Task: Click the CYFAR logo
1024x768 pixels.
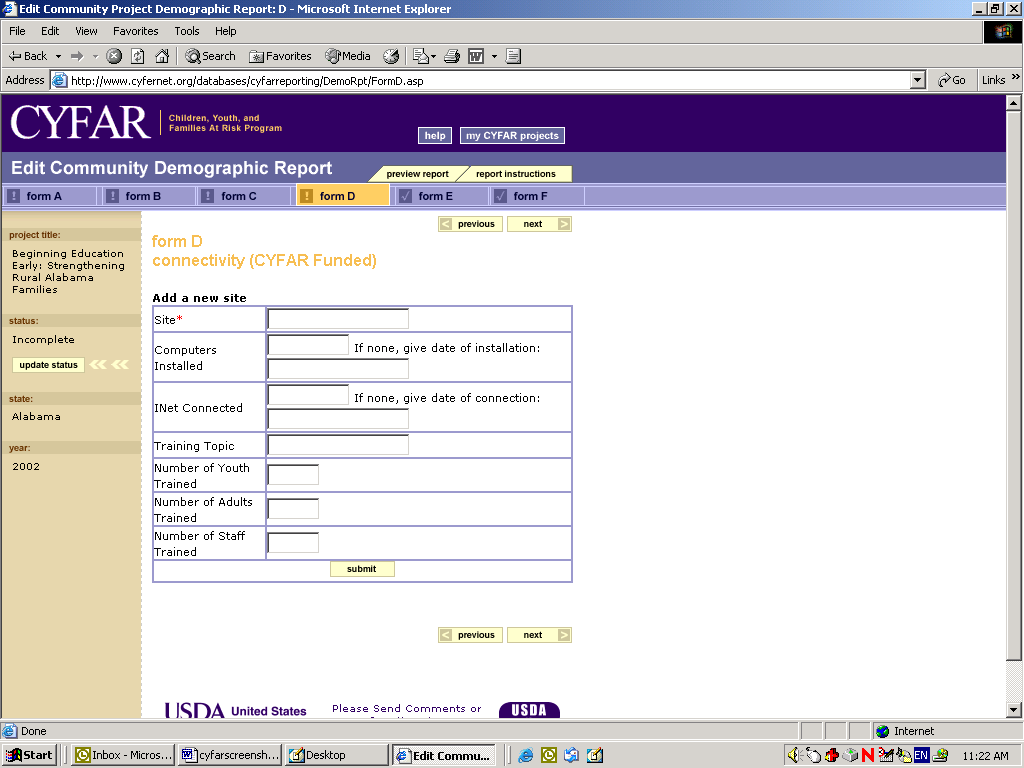Action: [80, 122]
